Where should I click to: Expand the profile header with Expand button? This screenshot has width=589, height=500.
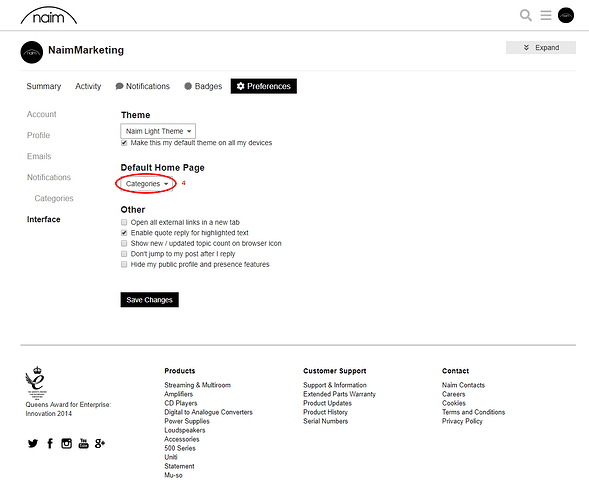click(541, 48)
